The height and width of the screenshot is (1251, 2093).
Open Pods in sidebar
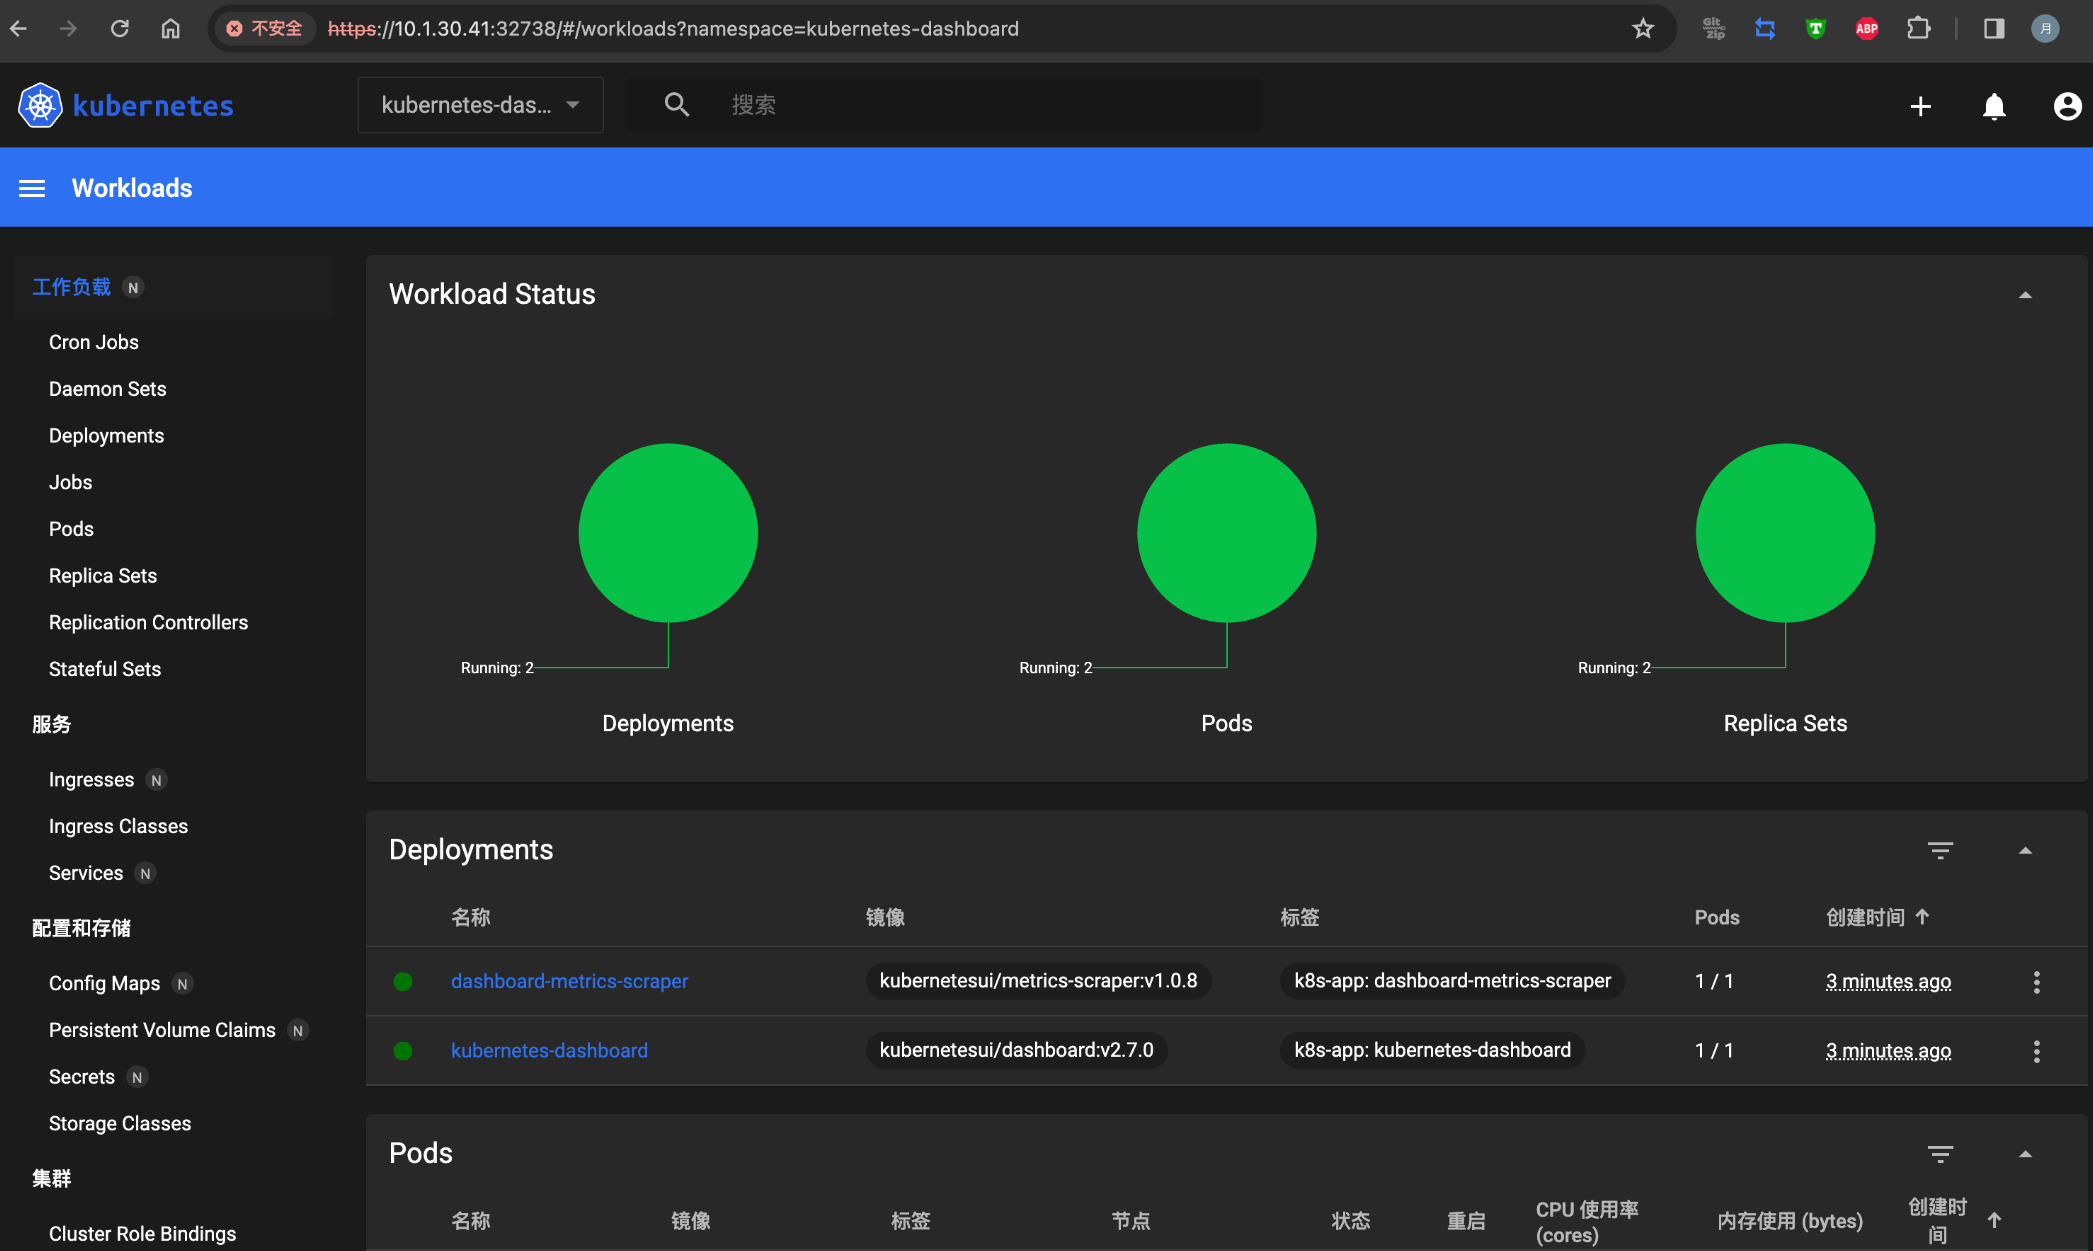(x=71, y=529)
